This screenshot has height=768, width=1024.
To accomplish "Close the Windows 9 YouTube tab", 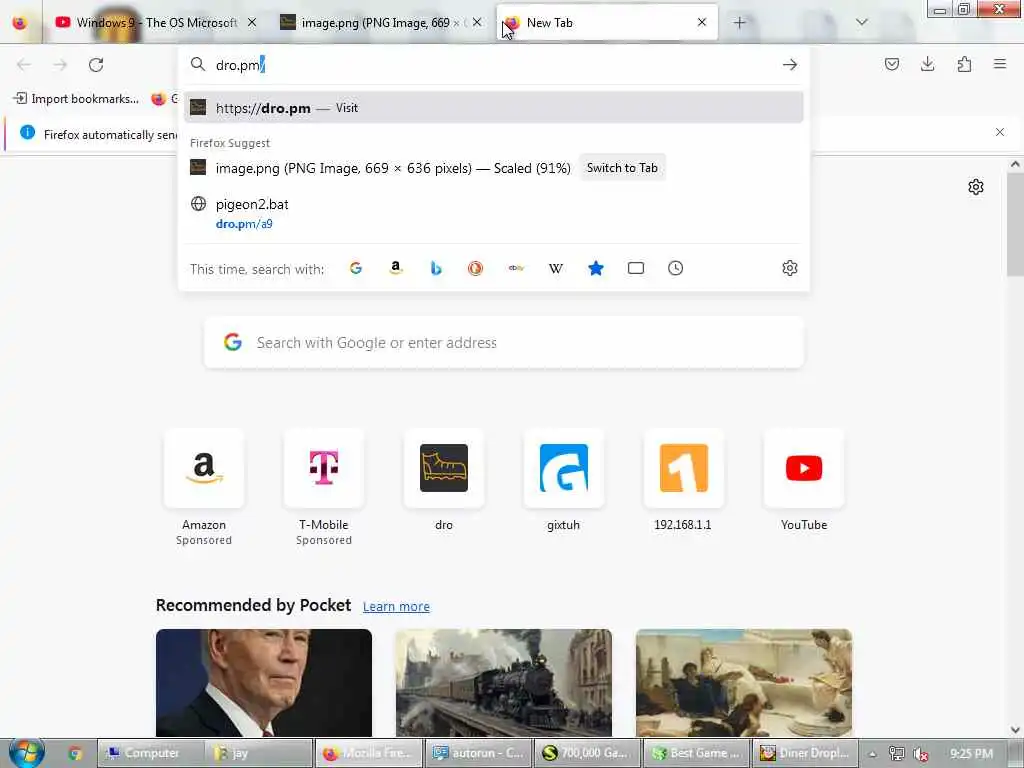I will (x=251, y=23).
